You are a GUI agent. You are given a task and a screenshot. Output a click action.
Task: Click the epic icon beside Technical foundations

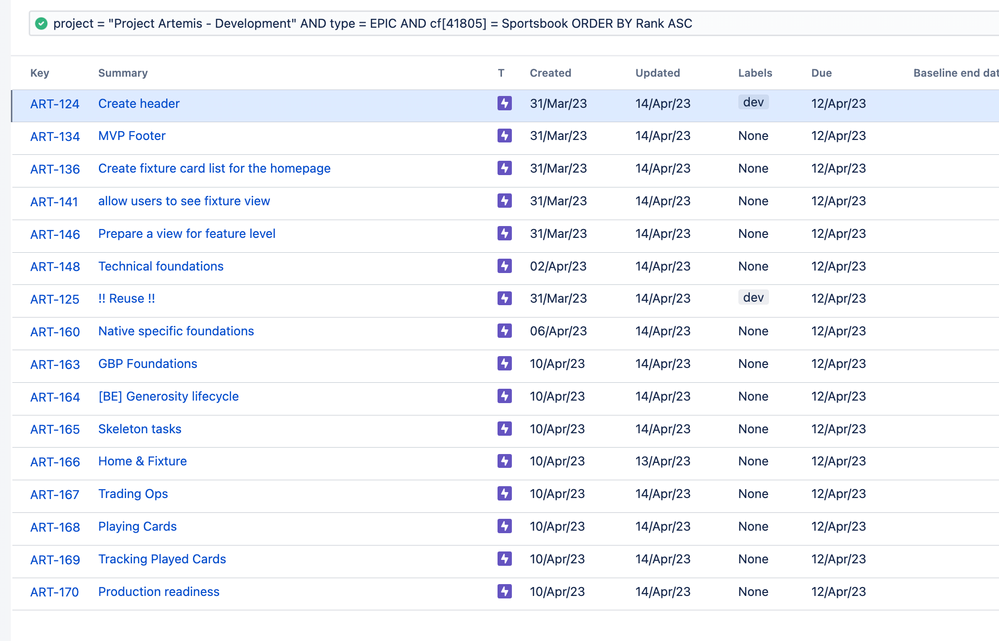coord(505,266)
